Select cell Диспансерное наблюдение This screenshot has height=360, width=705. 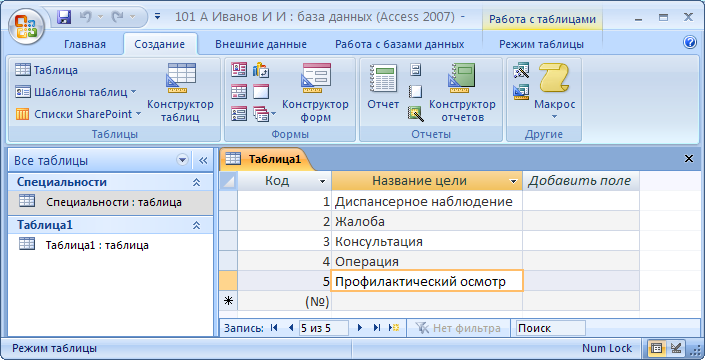427,201
